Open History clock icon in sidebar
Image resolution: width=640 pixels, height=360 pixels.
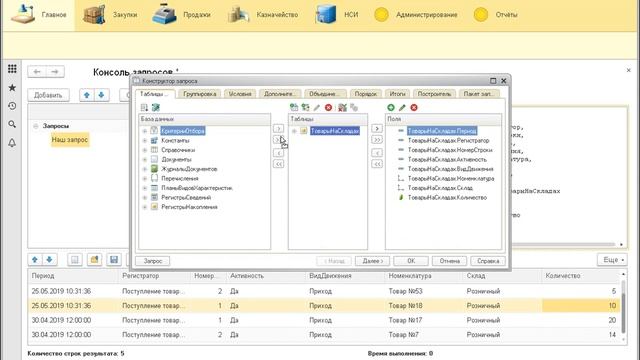point(12,106)
